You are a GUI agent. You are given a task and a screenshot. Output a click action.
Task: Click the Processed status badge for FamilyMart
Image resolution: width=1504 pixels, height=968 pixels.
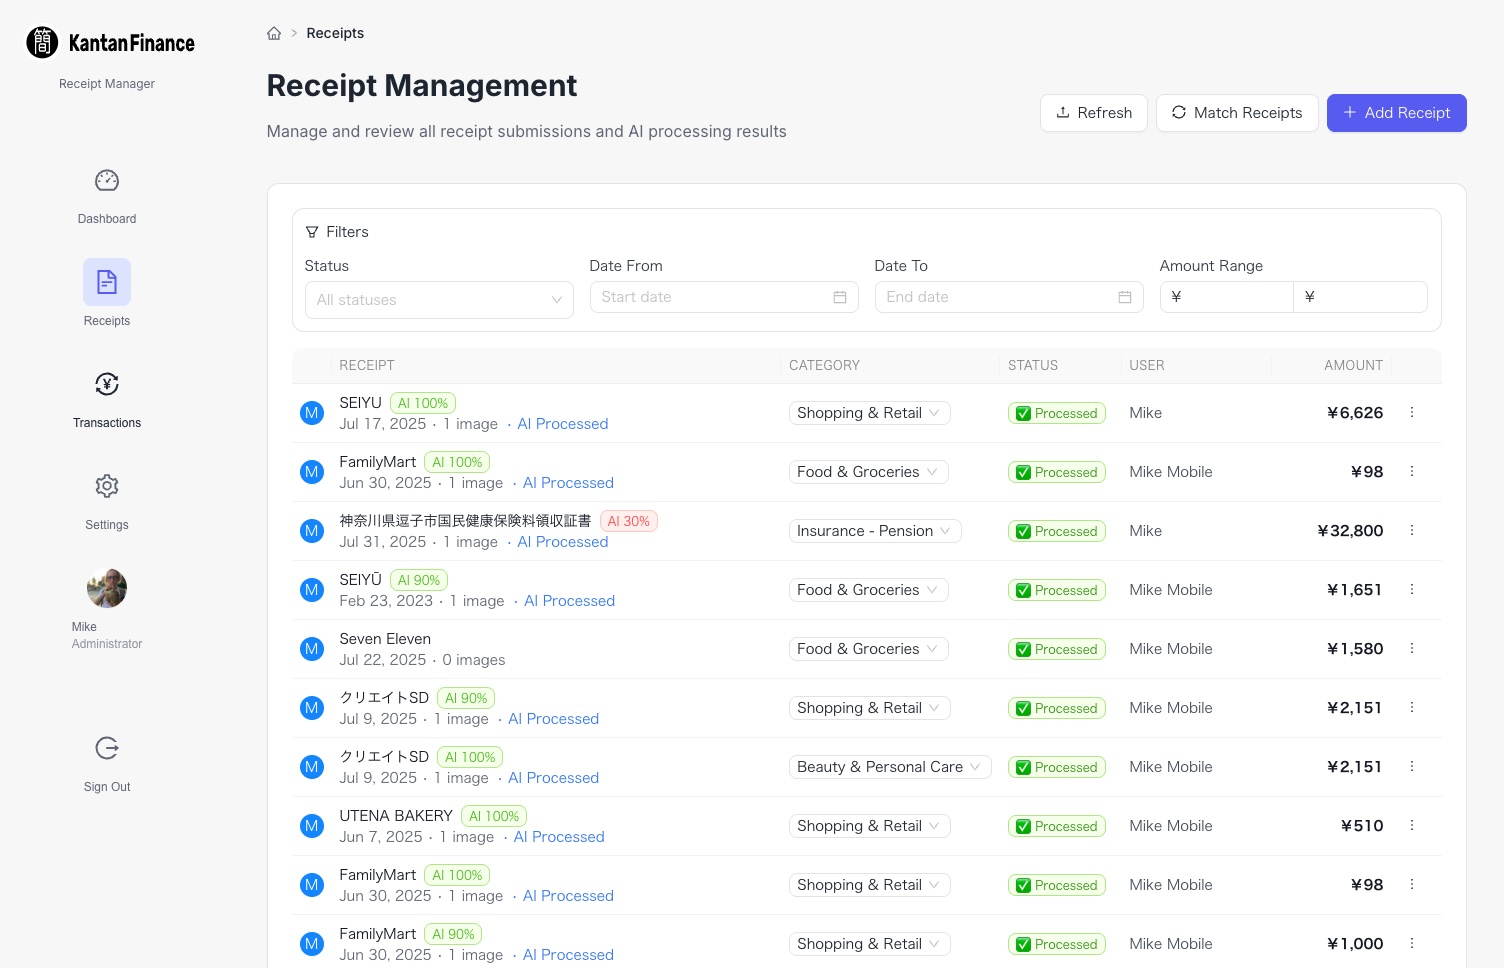1057,471
